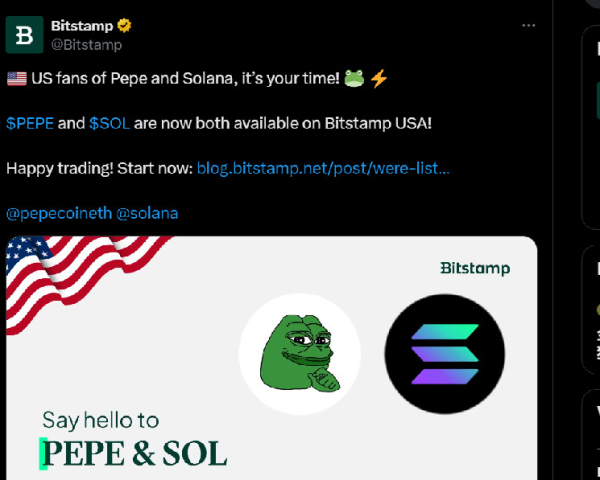Viewport: 600px width, 480px height.
Task: Open the @Bitstamp handle link
Action: 85,44
